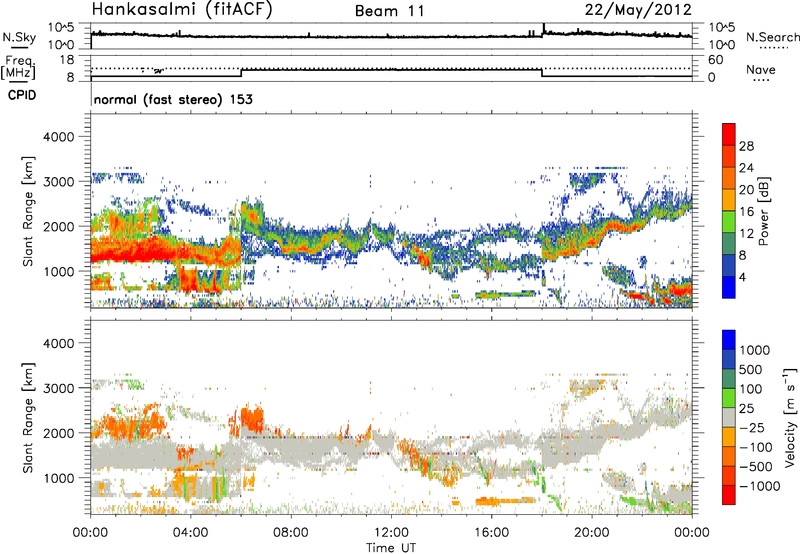800x554 pixels.
Task: Click the '500' velocity colorbar tick
Action: (751, 369)
